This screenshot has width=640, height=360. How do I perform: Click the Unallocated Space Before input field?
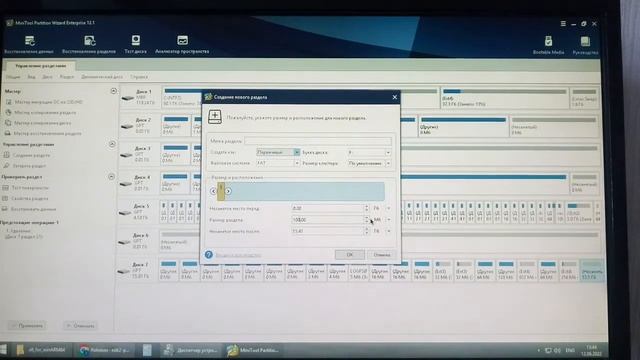click(x=327, y=208)
